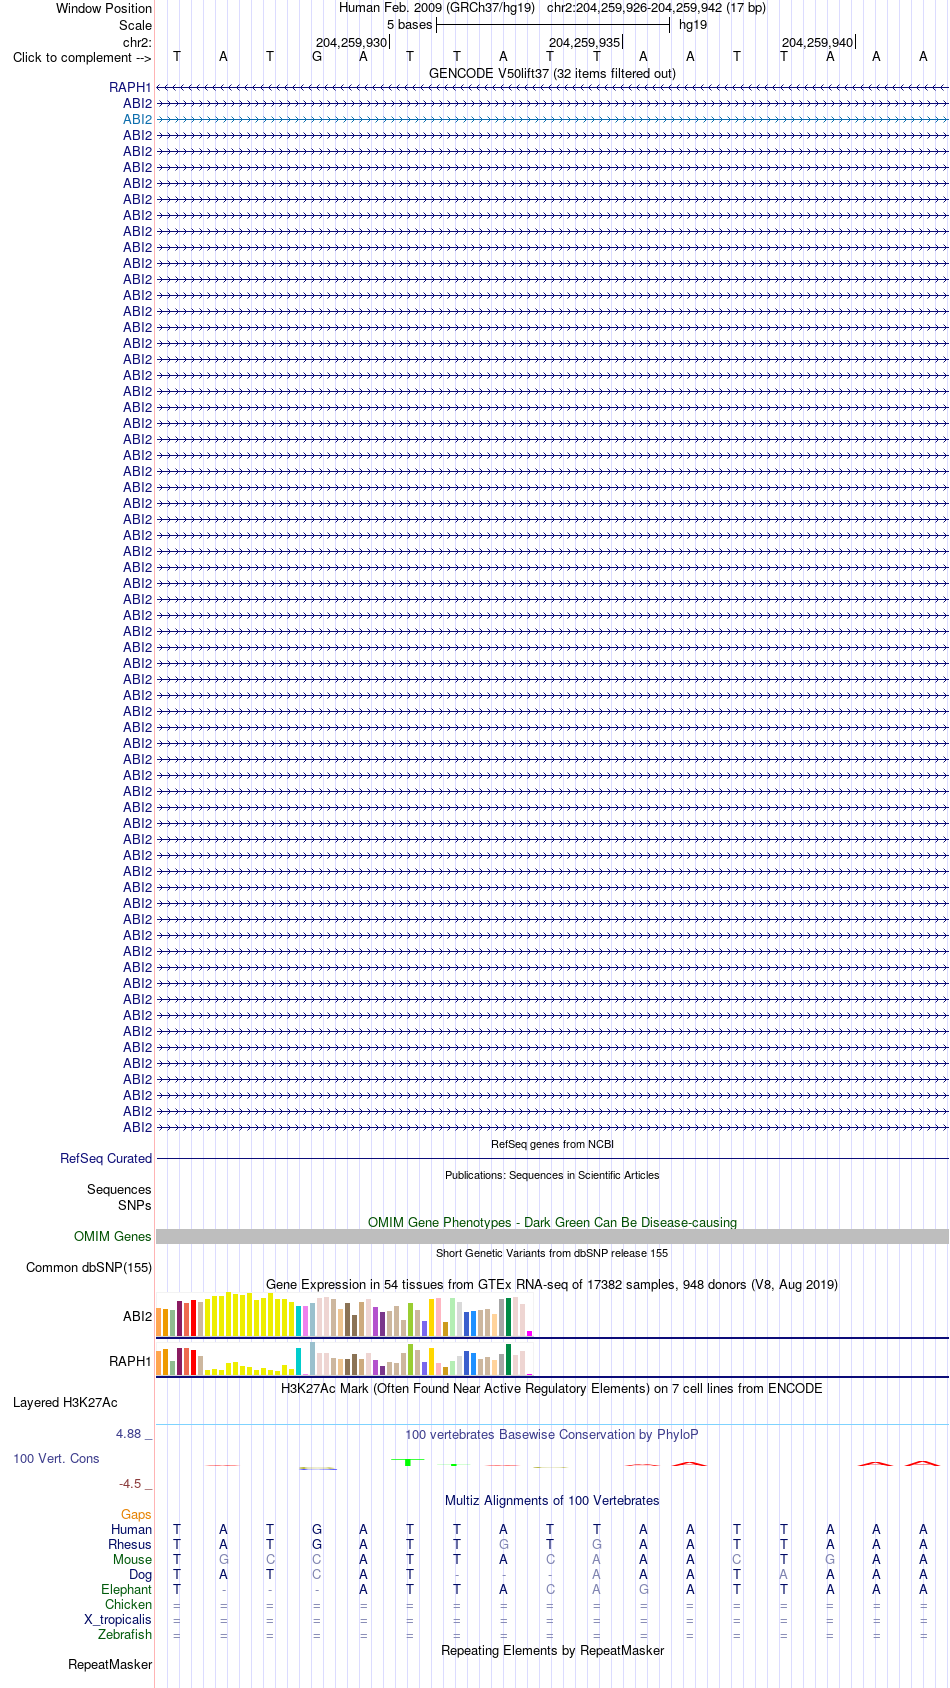This screenshot has height=1688, width=950.
Task: Click the Common dbSNP(155) label
Action: tap(89, 1267)
